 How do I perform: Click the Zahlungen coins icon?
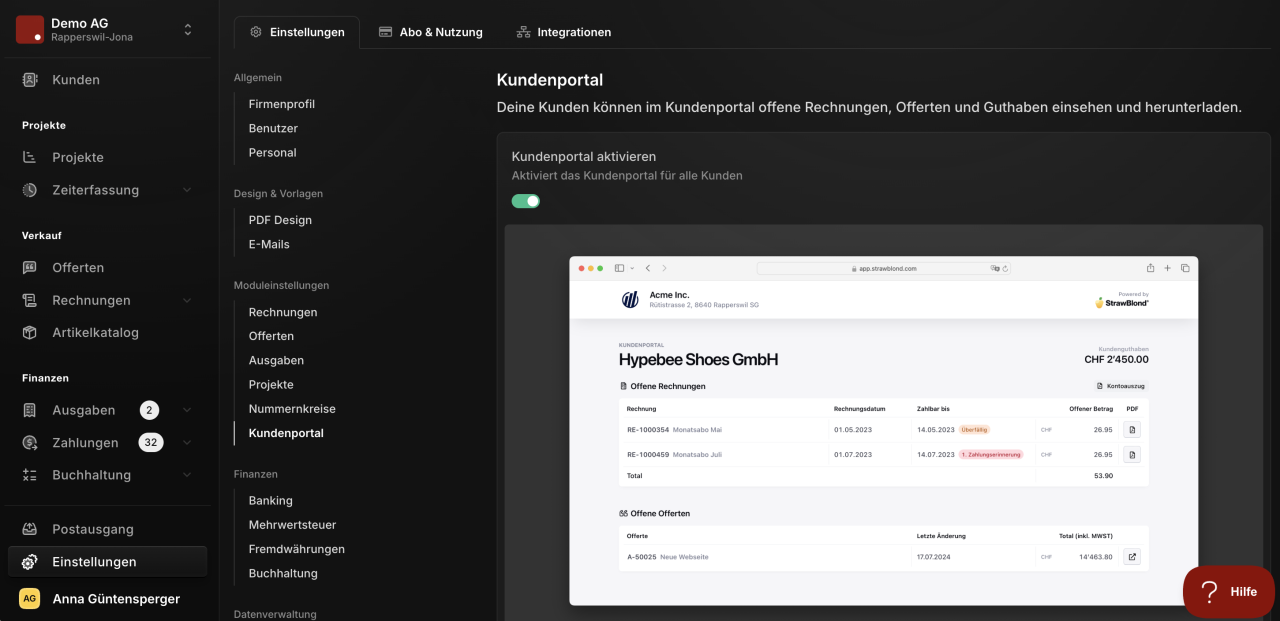[x=30, y=443]
